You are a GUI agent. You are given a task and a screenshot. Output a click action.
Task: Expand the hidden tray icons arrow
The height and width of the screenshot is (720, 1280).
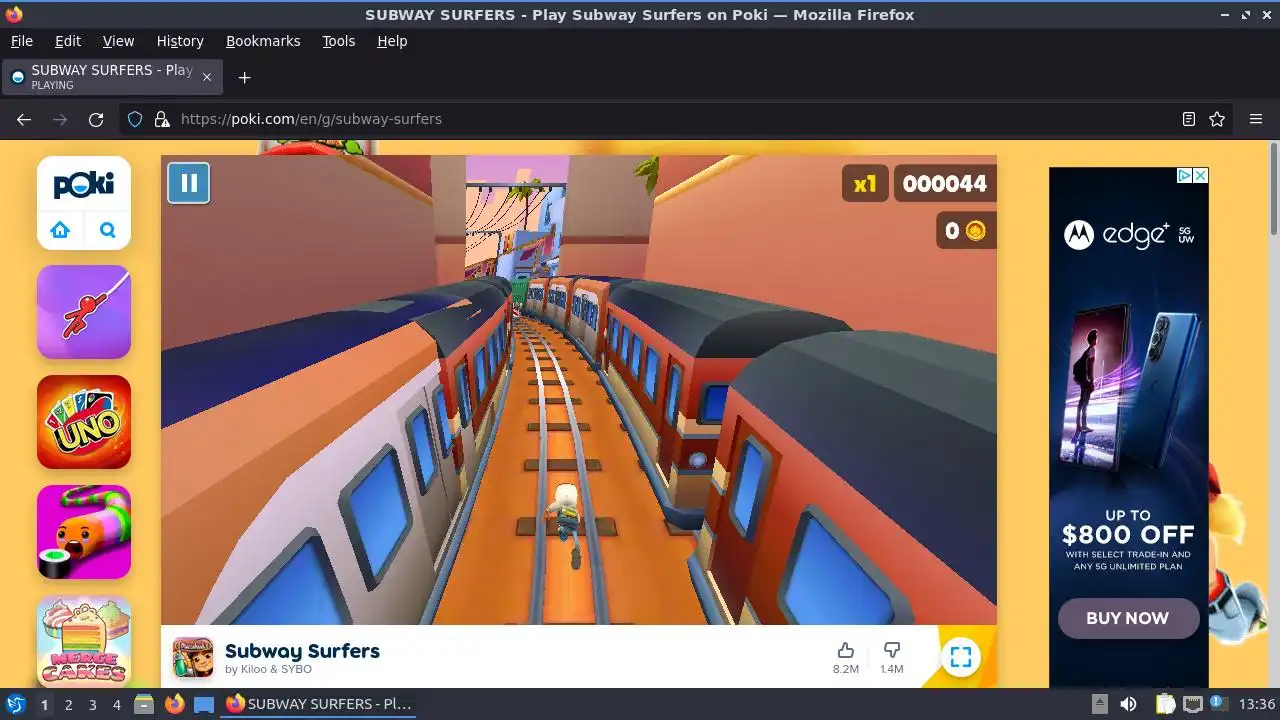[x=1099, y=704]
